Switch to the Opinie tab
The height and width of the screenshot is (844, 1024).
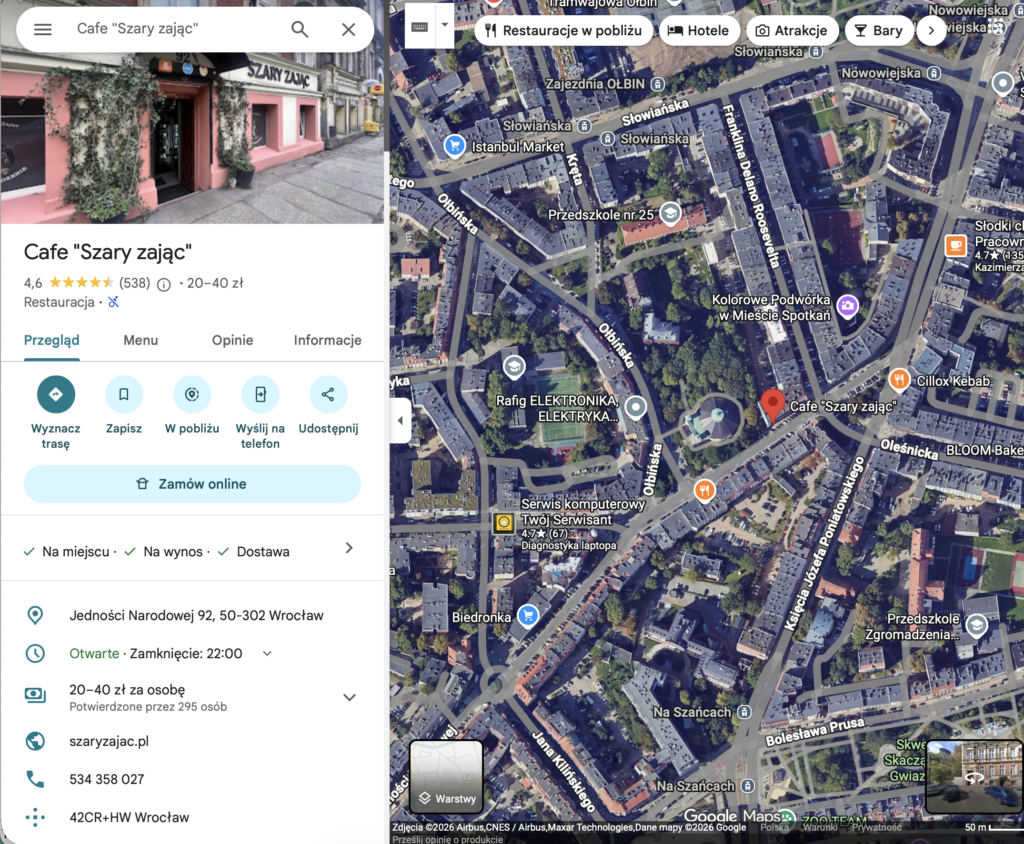pos(232,340)
